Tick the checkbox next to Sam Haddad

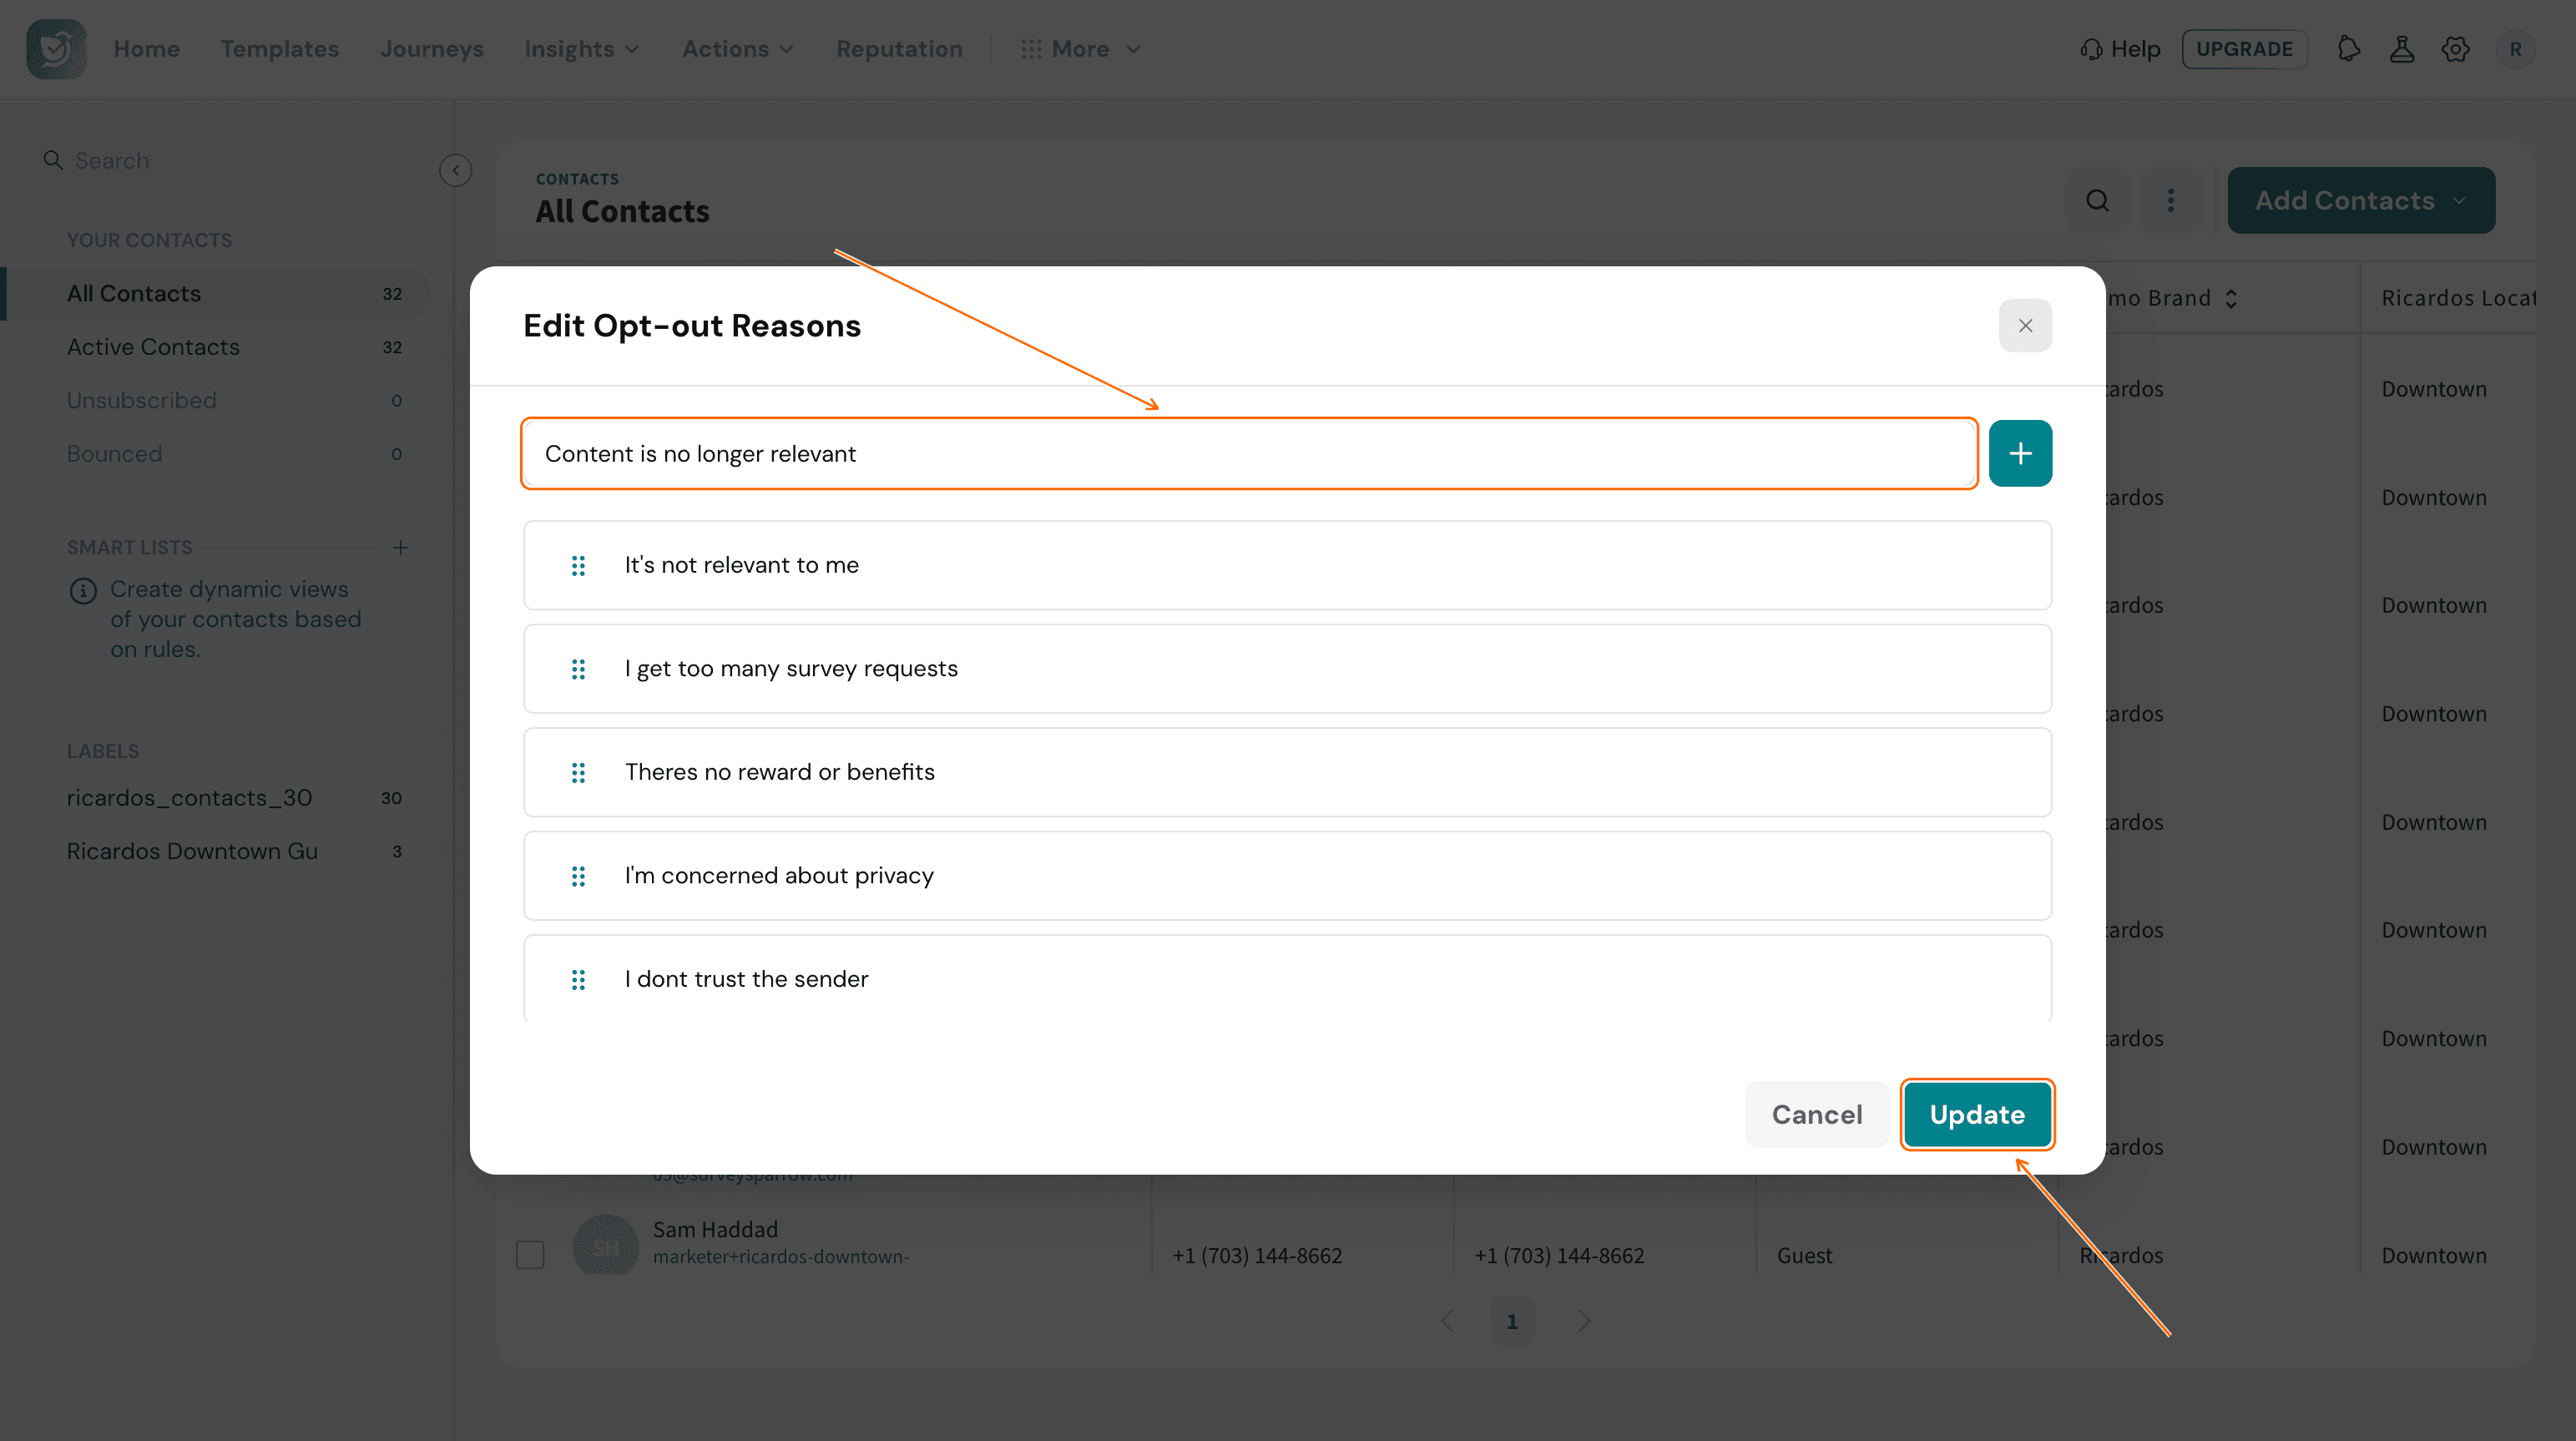(530, 1254)
